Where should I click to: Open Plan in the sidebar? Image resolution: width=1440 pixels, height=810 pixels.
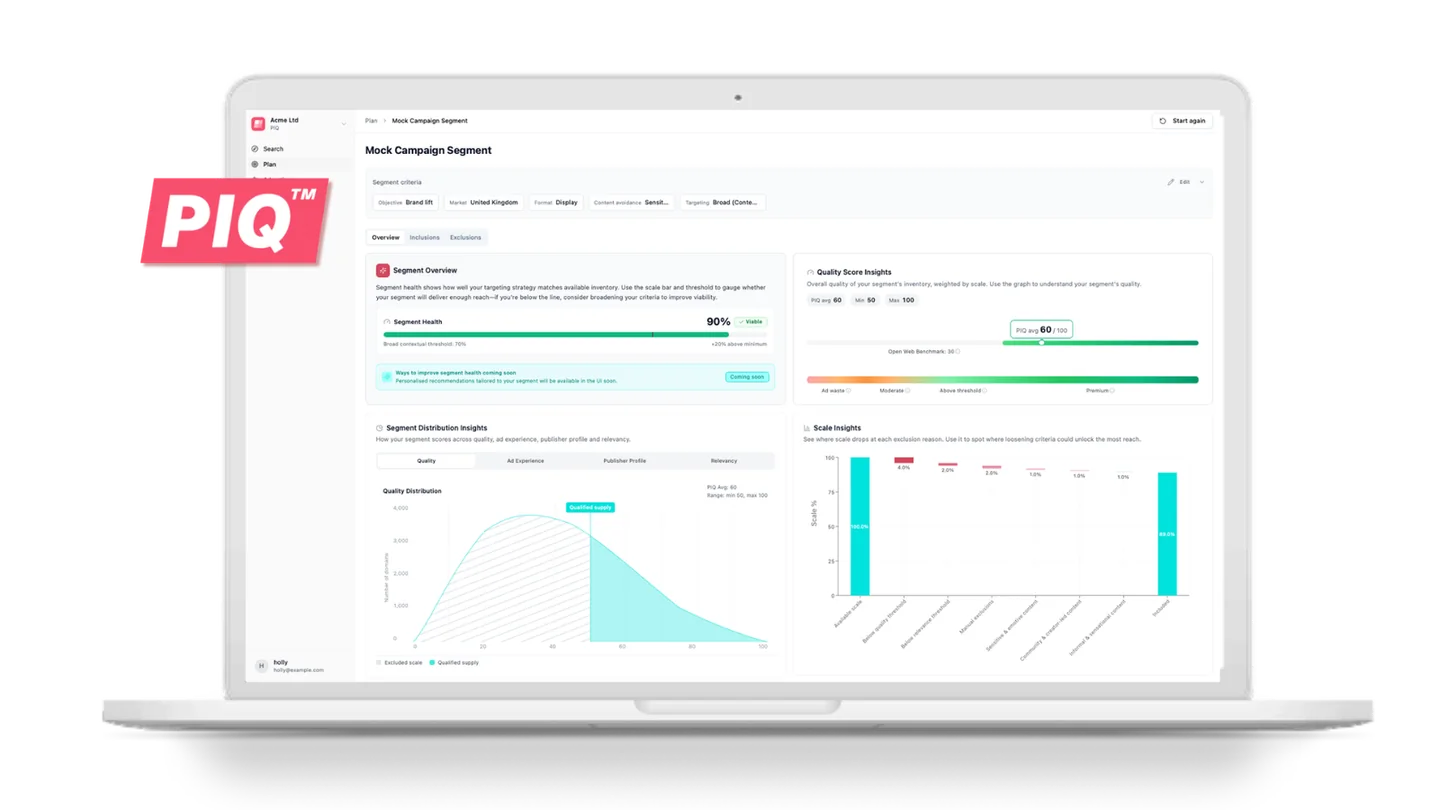[299, 164]
